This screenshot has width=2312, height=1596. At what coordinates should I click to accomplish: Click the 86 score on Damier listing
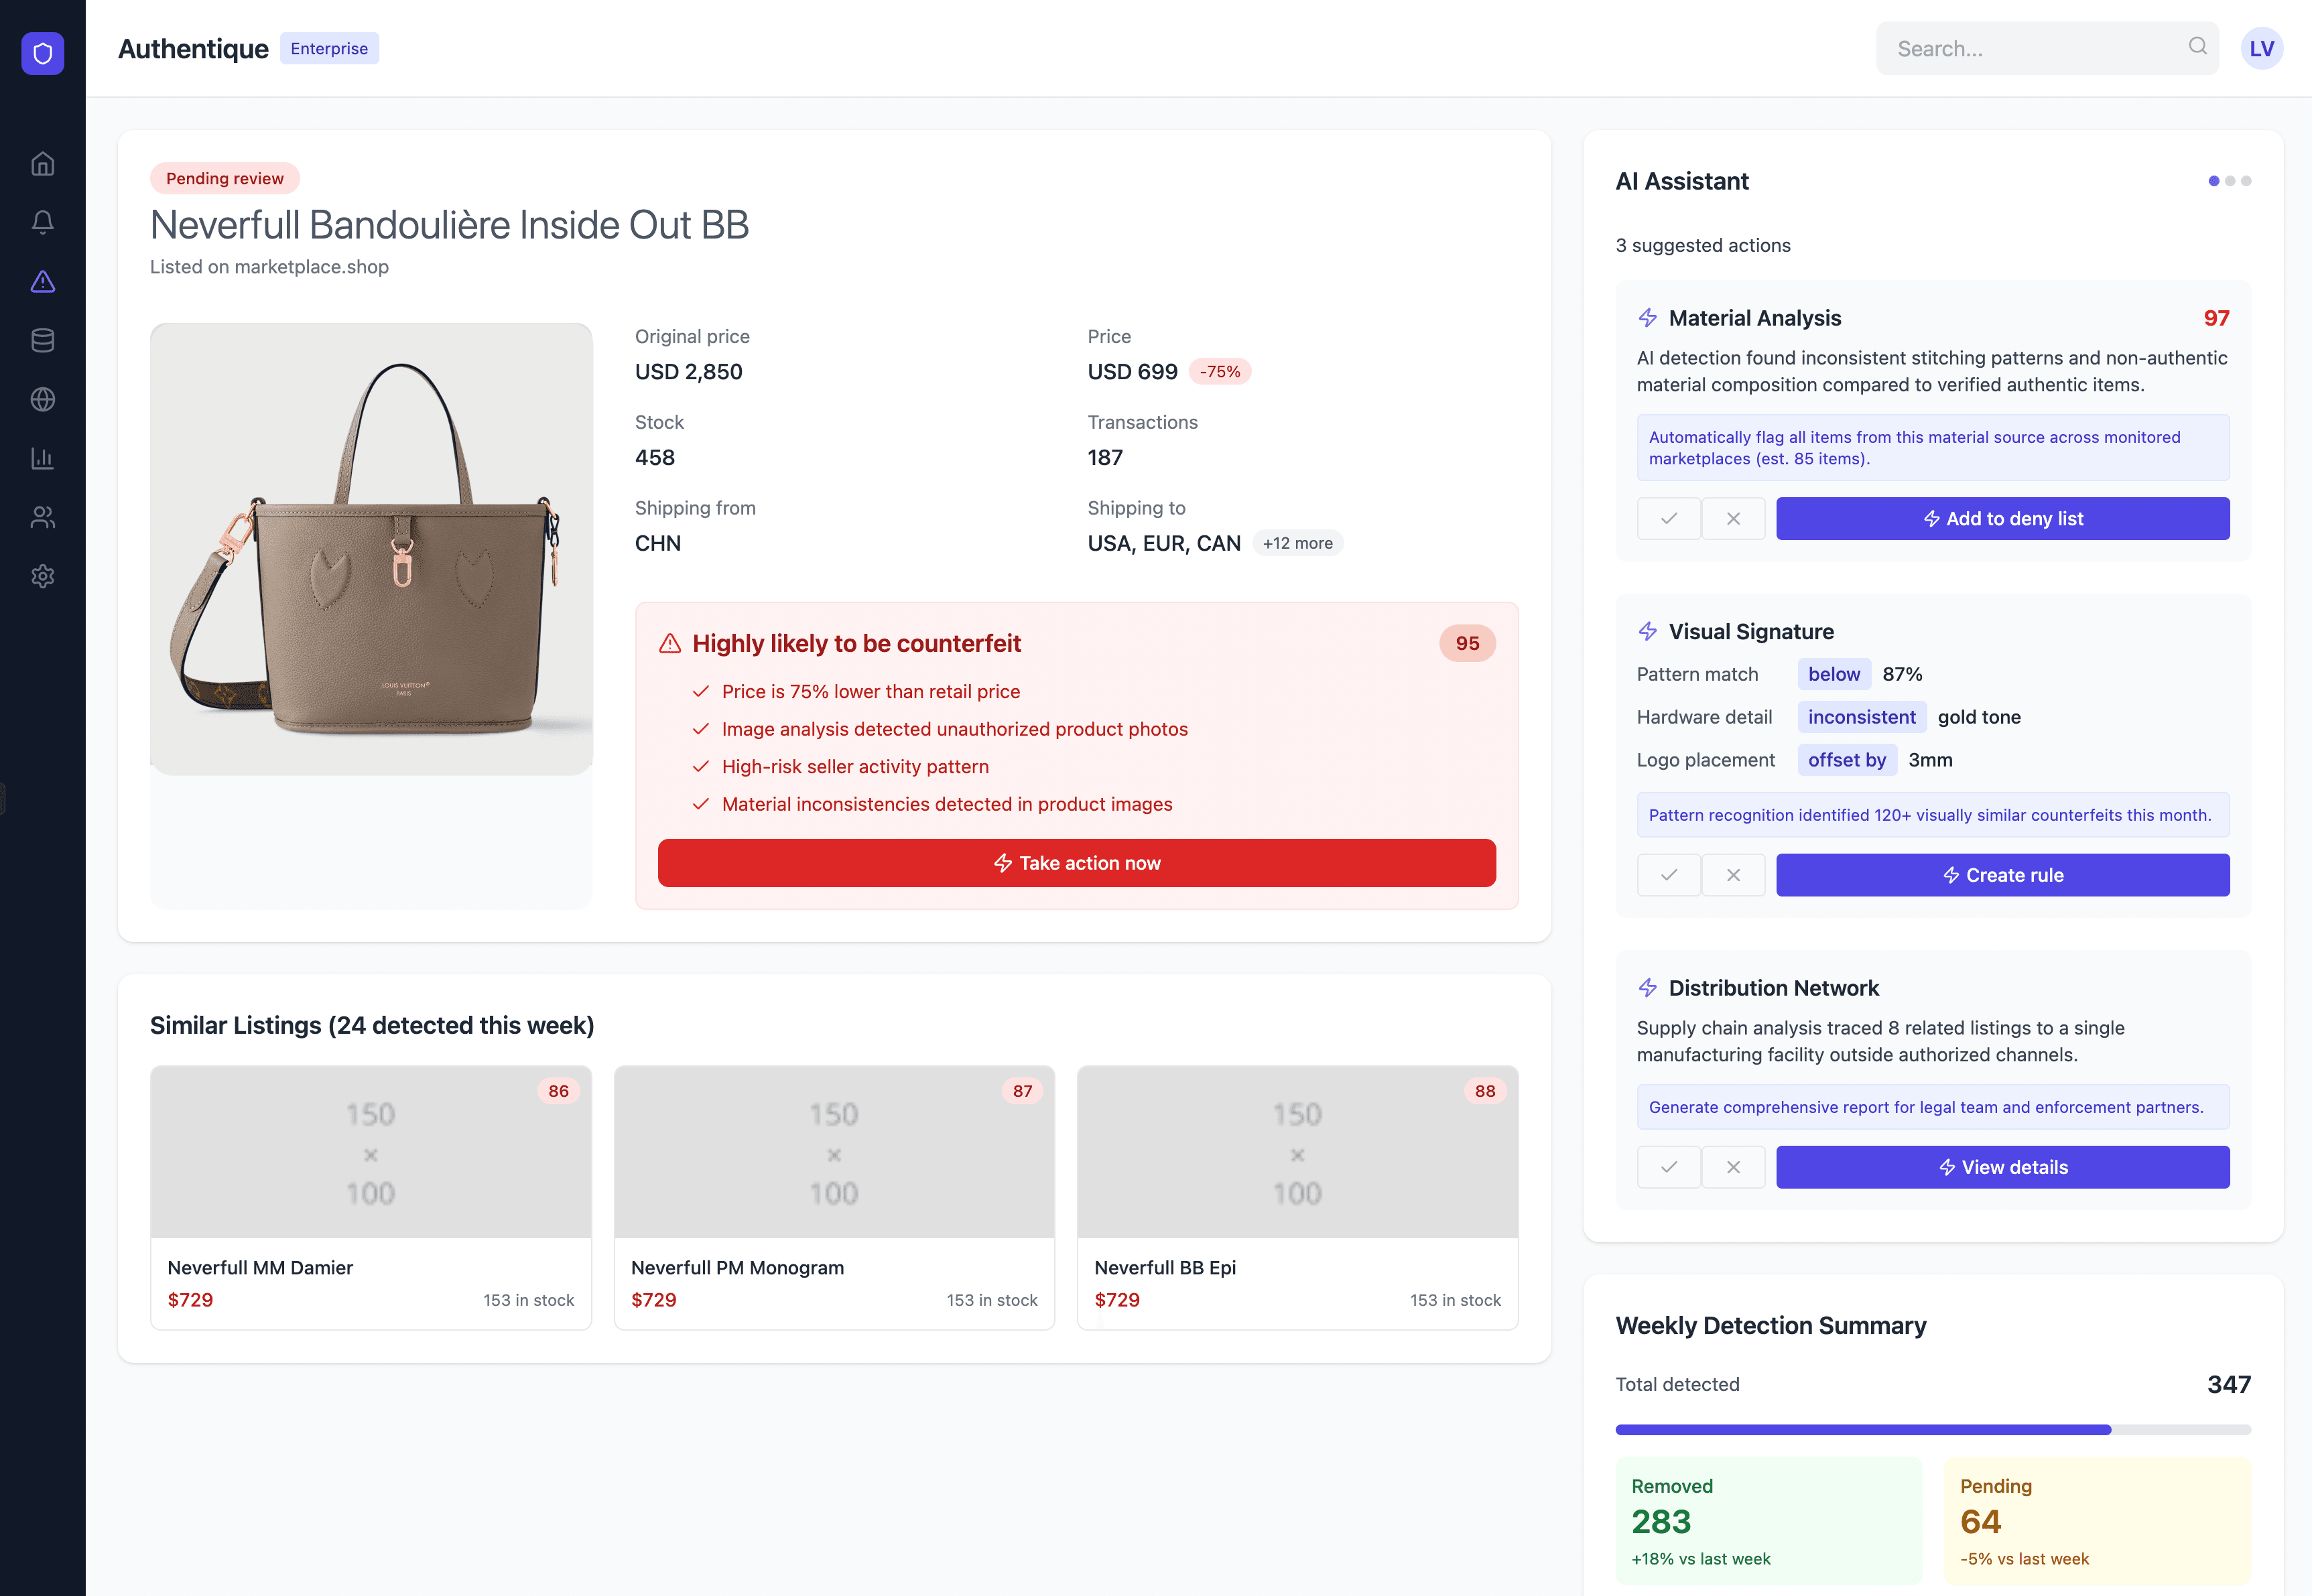pos(559,1091)
